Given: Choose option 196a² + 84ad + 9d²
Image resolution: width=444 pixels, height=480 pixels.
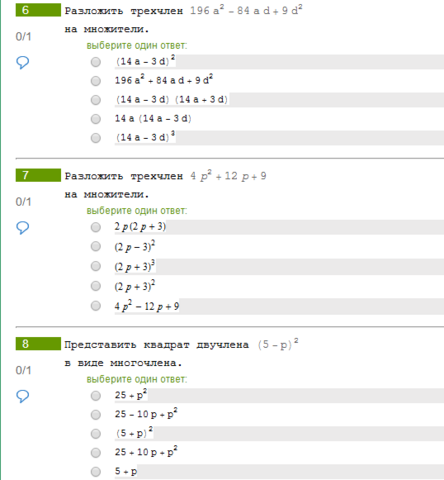Looking at the screenshot, I should coord(96,81).
